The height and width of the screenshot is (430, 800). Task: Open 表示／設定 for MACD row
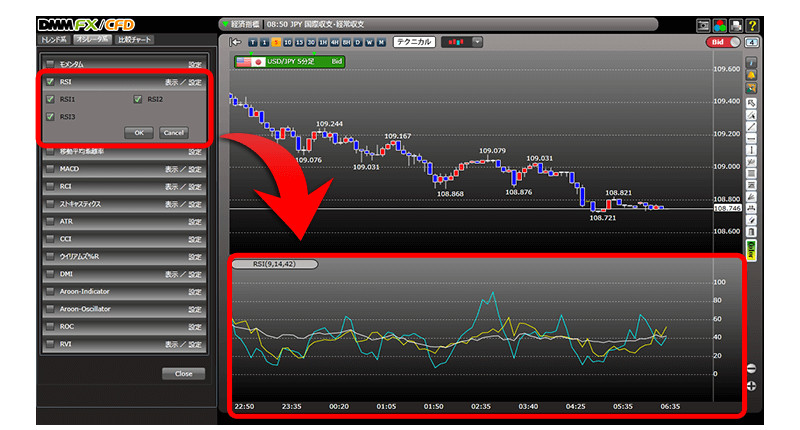[183, 169]
